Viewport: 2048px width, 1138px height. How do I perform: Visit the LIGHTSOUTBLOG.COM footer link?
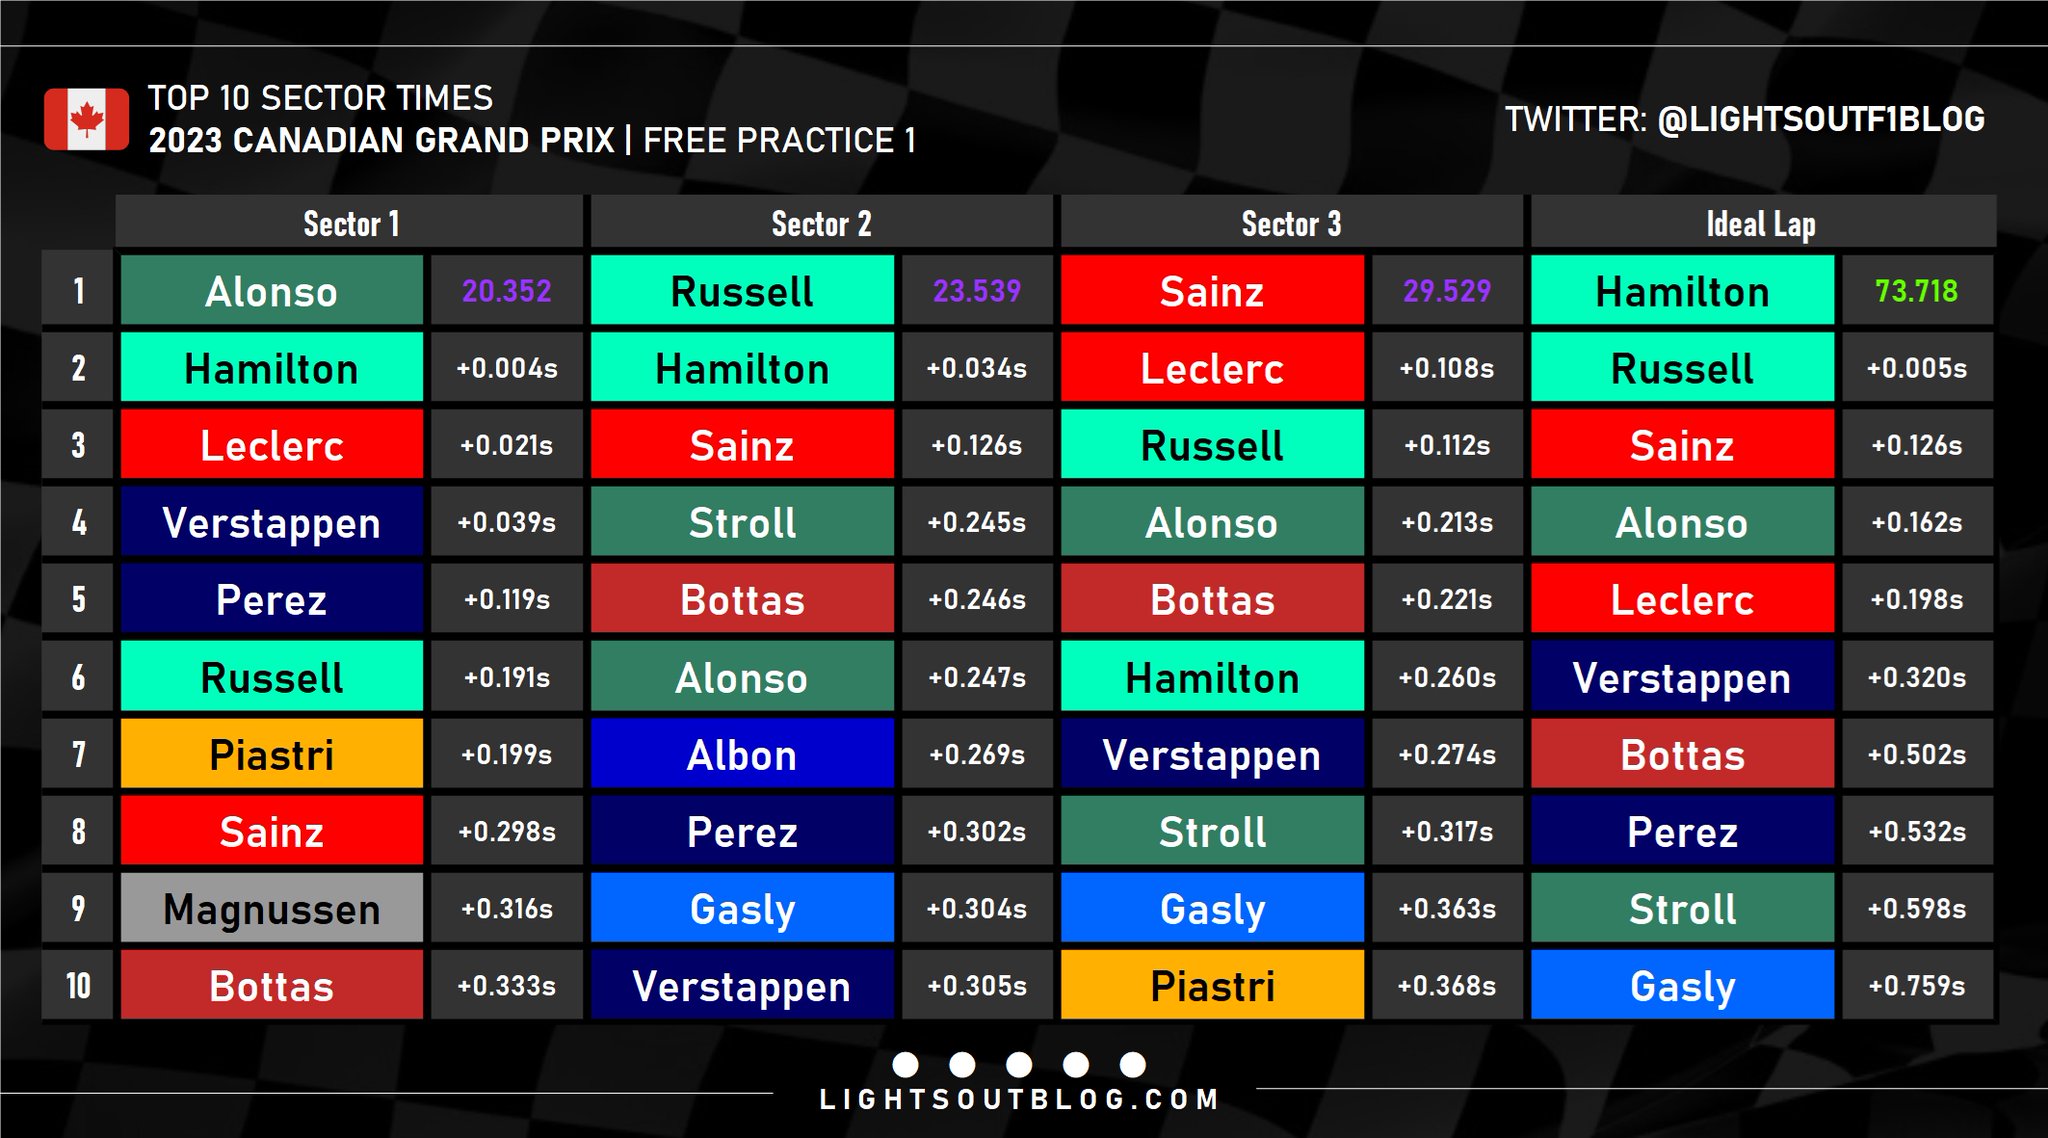tap(1019, 1100)
